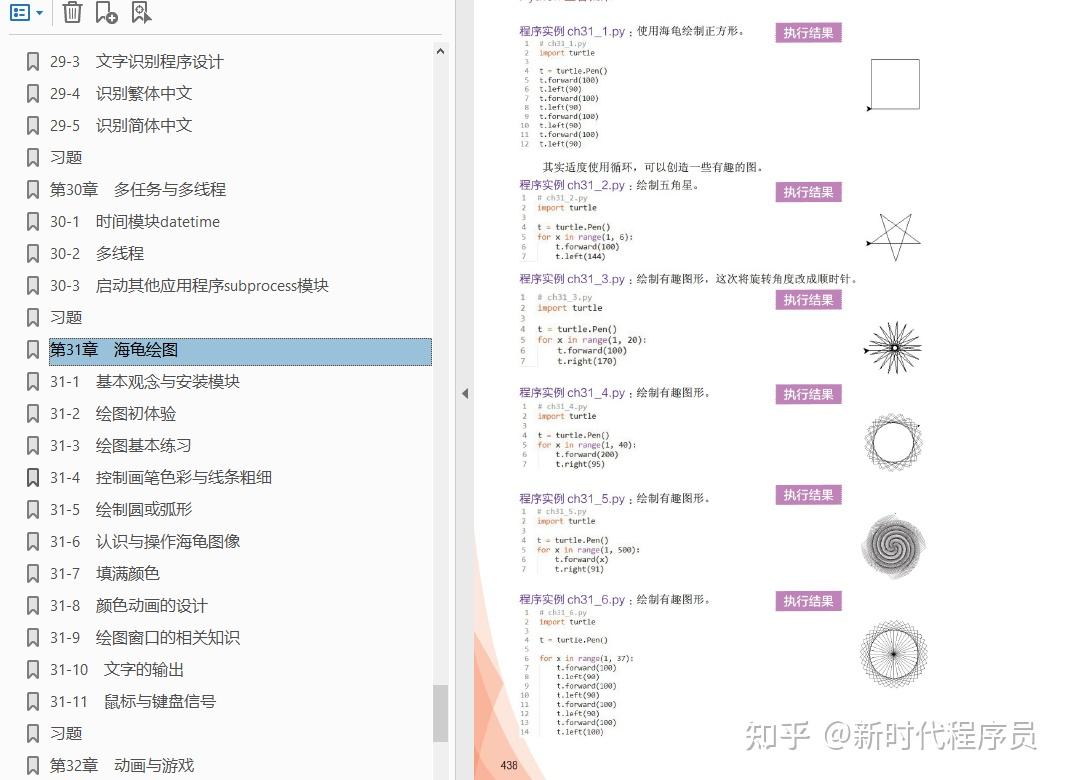Click bookmark icon beside 30-3 subprocess模块

click(x=33, y=285)
